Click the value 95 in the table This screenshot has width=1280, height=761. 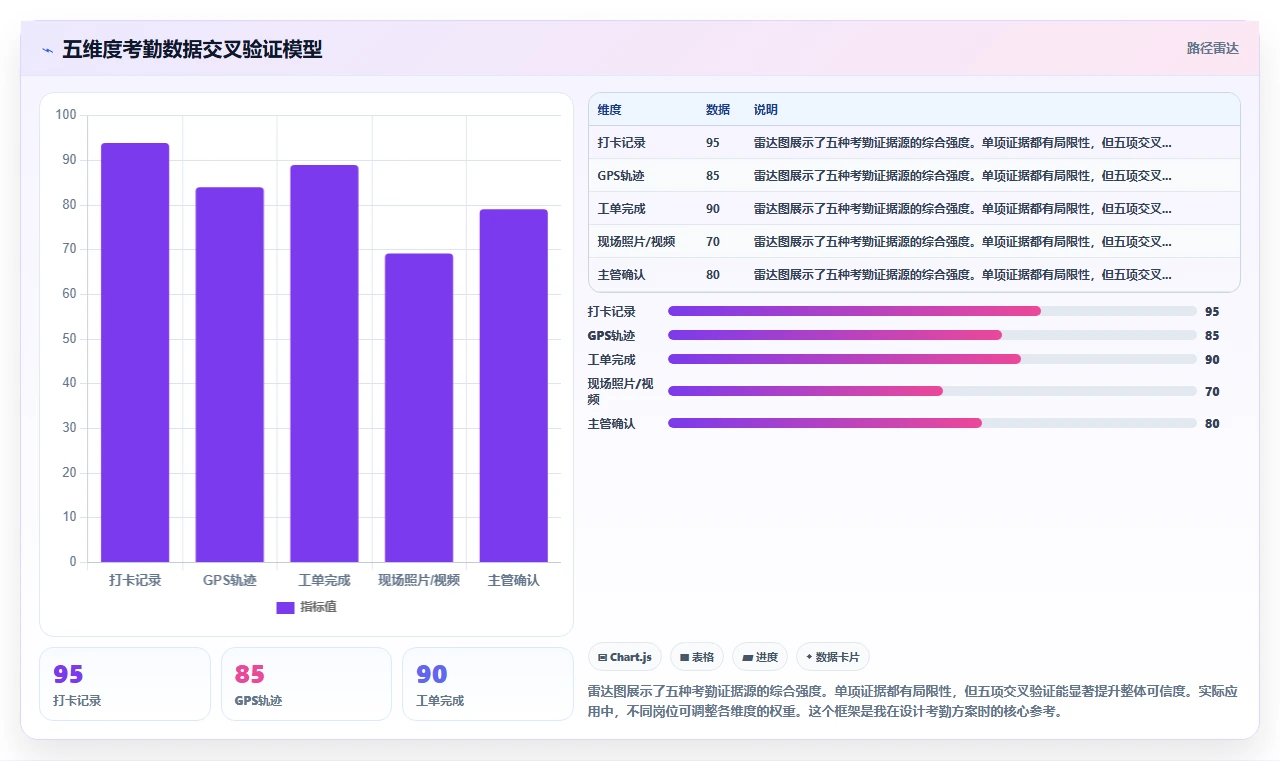(712, 143)
